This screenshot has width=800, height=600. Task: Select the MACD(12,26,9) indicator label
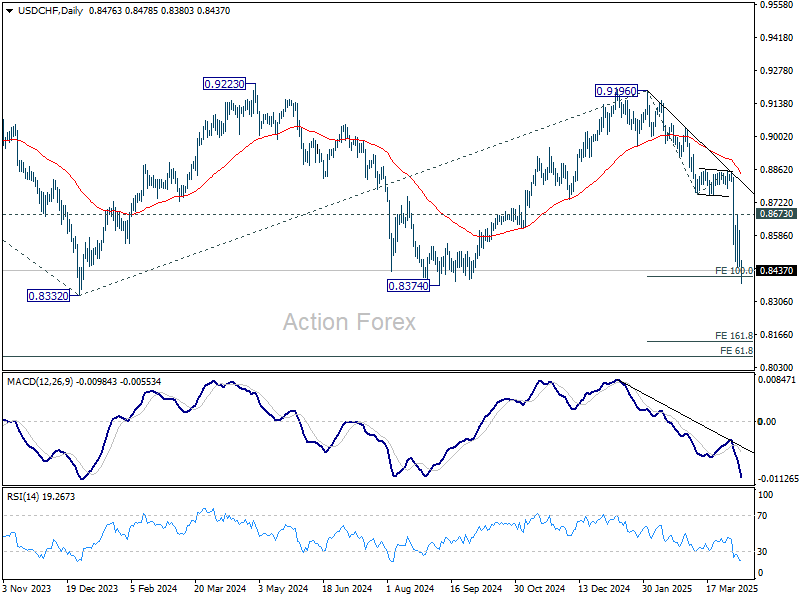click(40, 382)
